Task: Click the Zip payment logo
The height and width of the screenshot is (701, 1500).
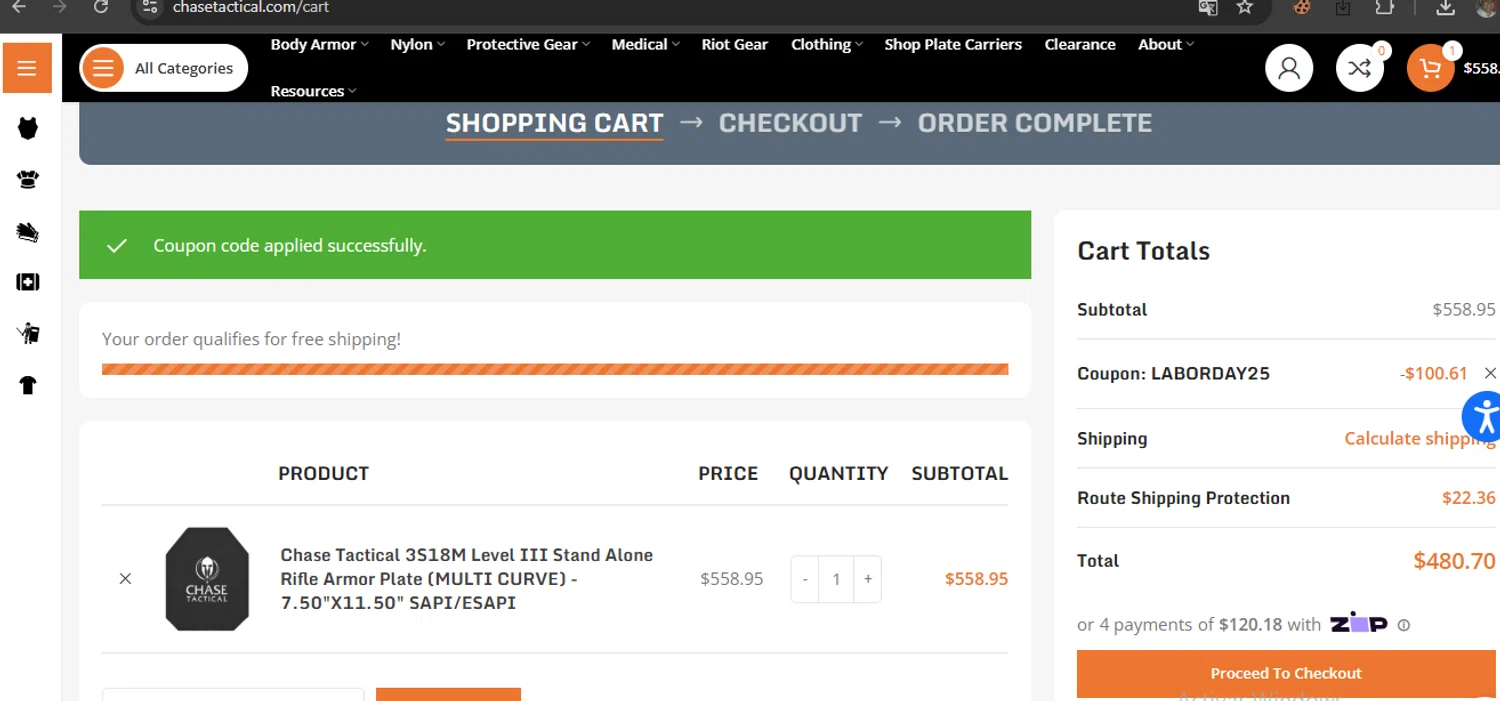Action: point(1358,623)
